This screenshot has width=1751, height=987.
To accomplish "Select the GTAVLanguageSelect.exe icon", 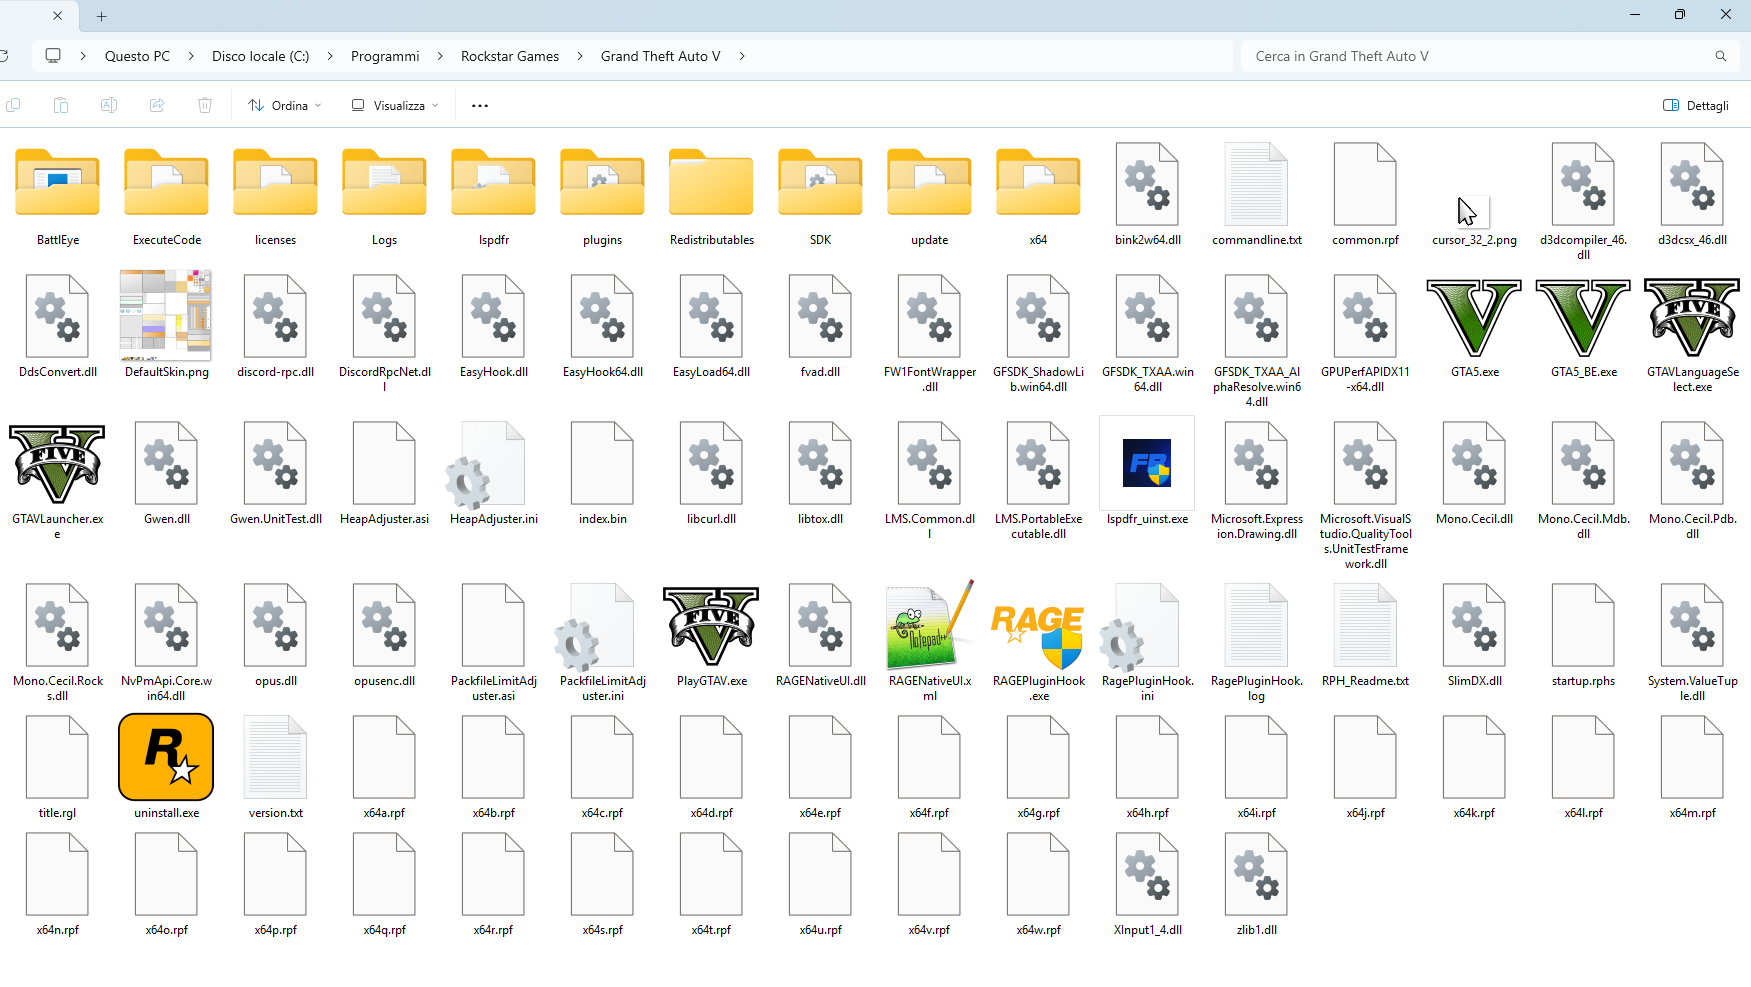I will point(1692,318).
